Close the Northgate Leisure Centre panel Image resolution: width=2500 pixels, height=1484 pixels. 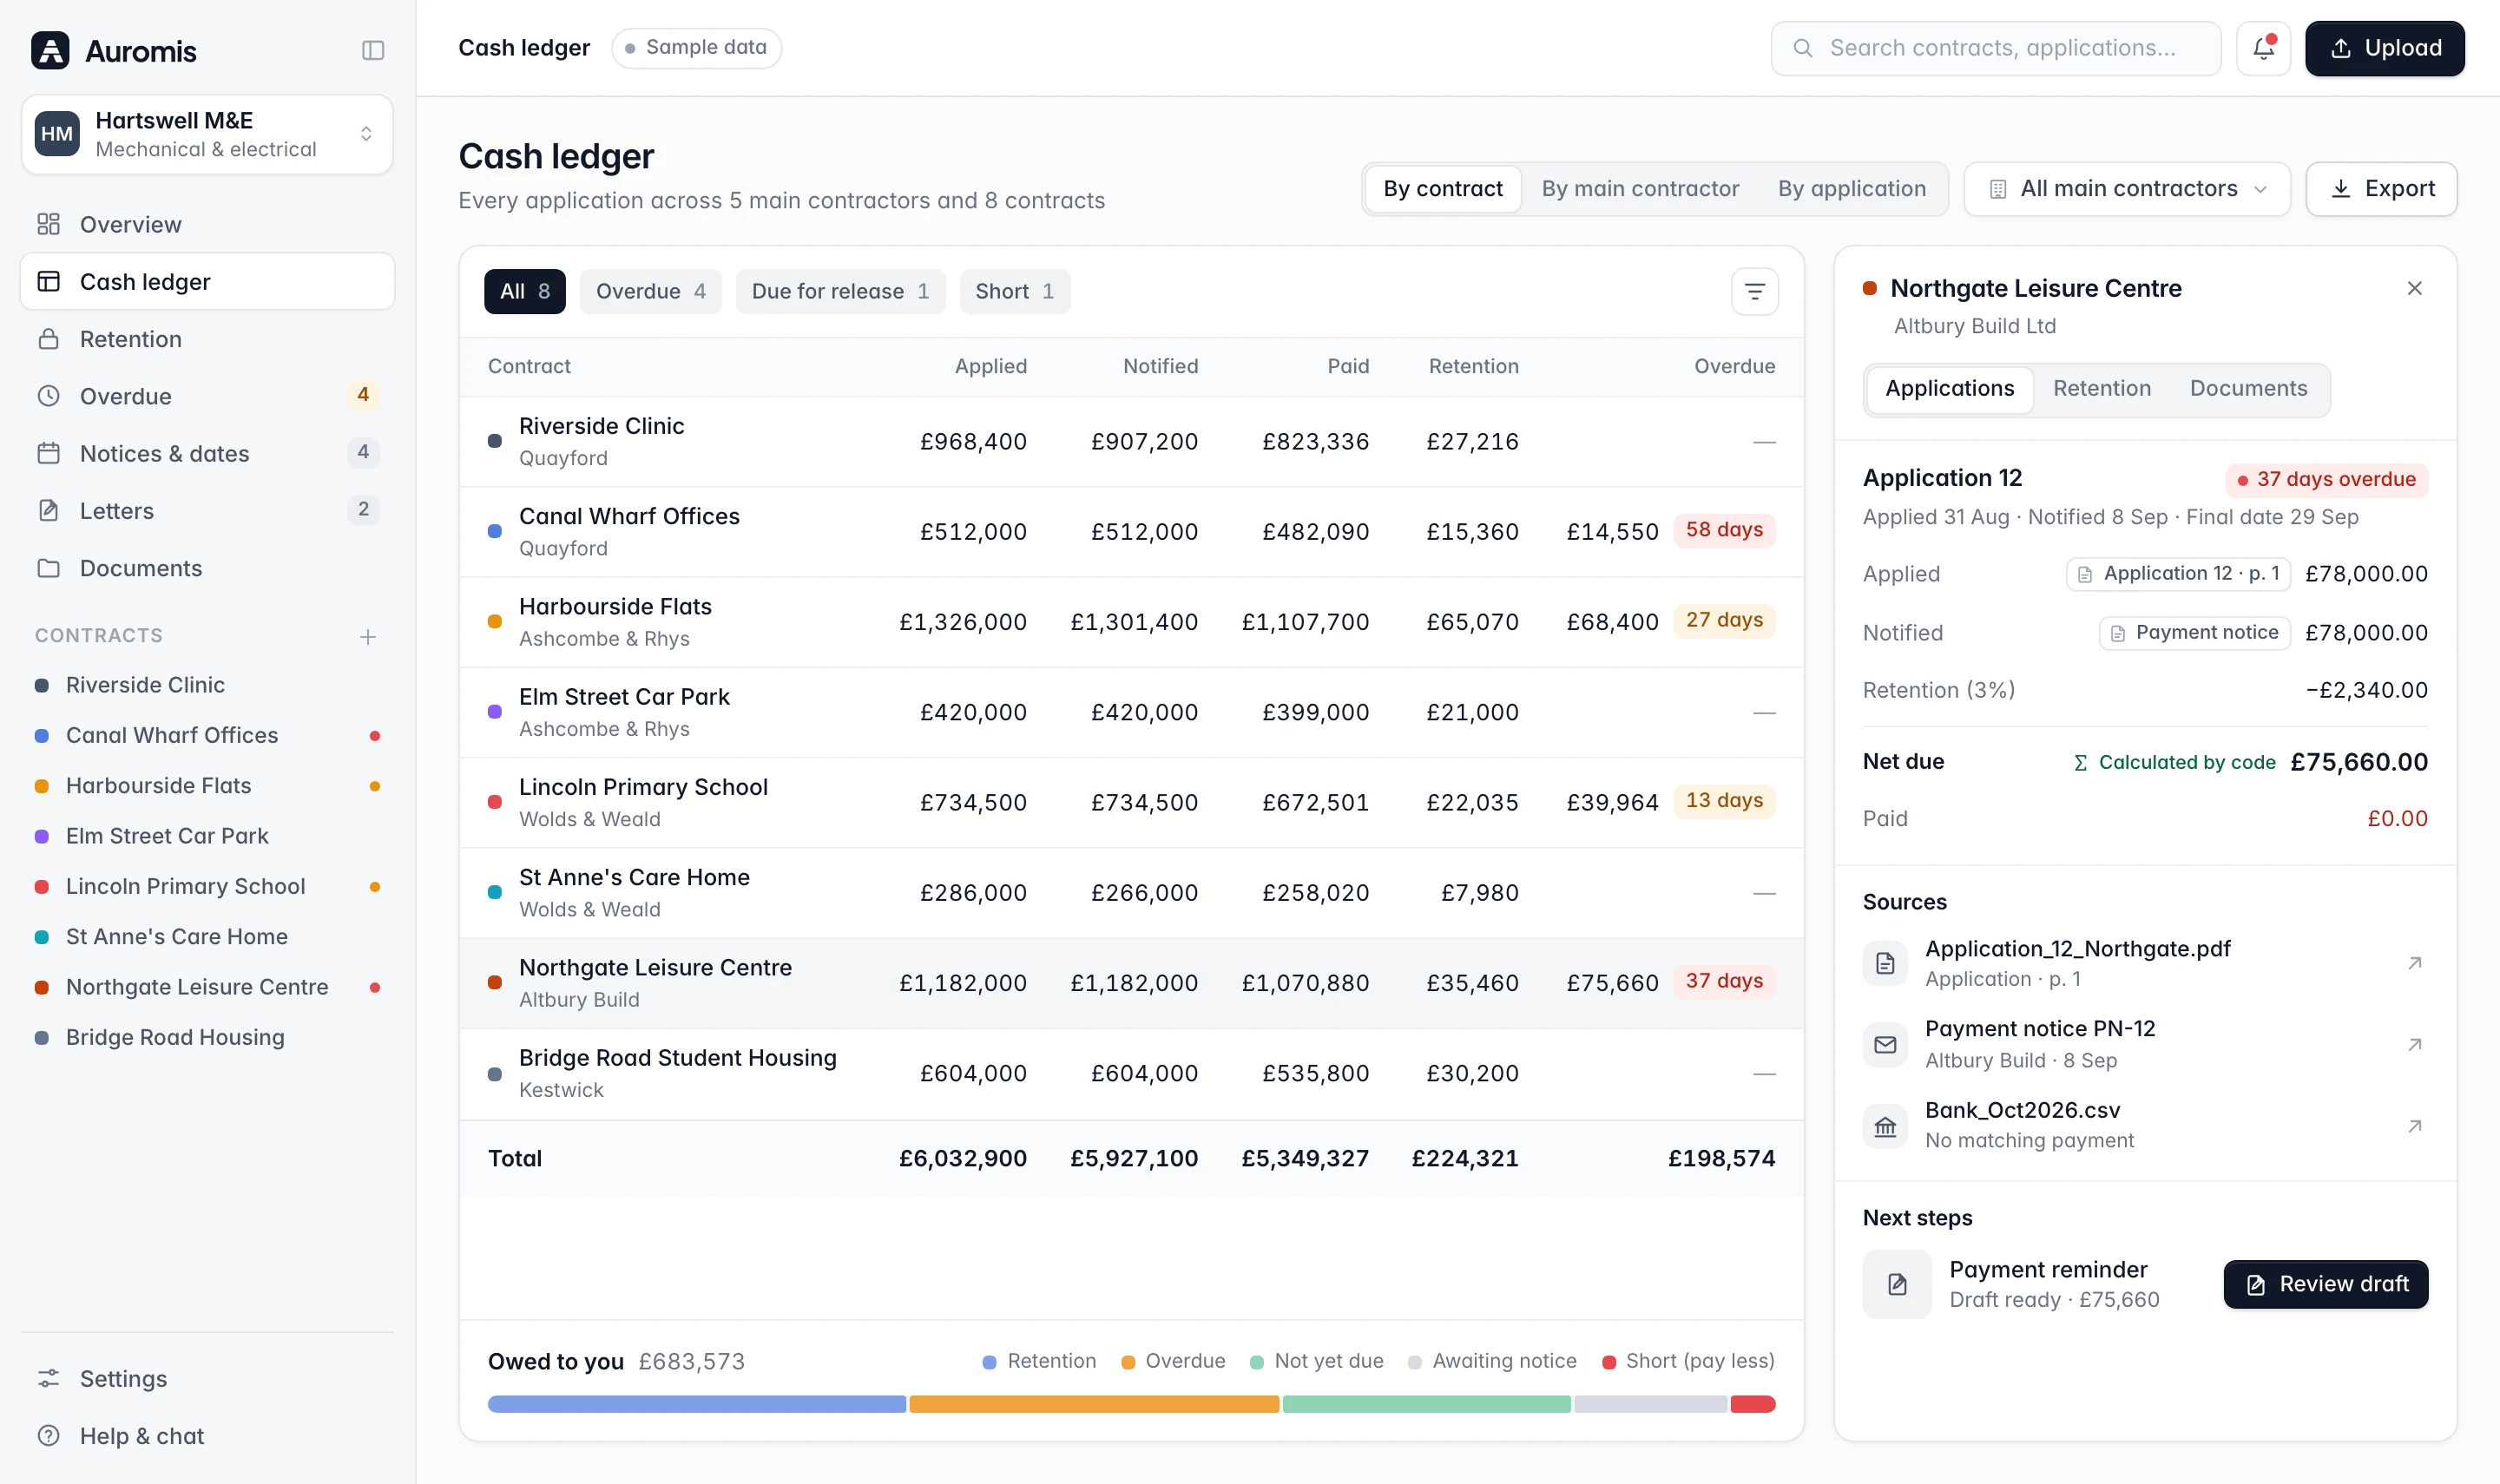[2414, 288]
